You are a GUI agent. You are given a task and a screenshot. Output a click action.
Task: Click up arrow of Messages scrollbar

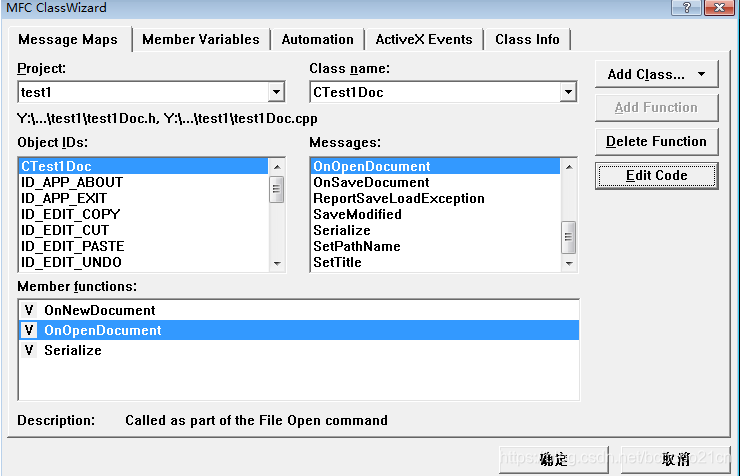tap(569, 166)
